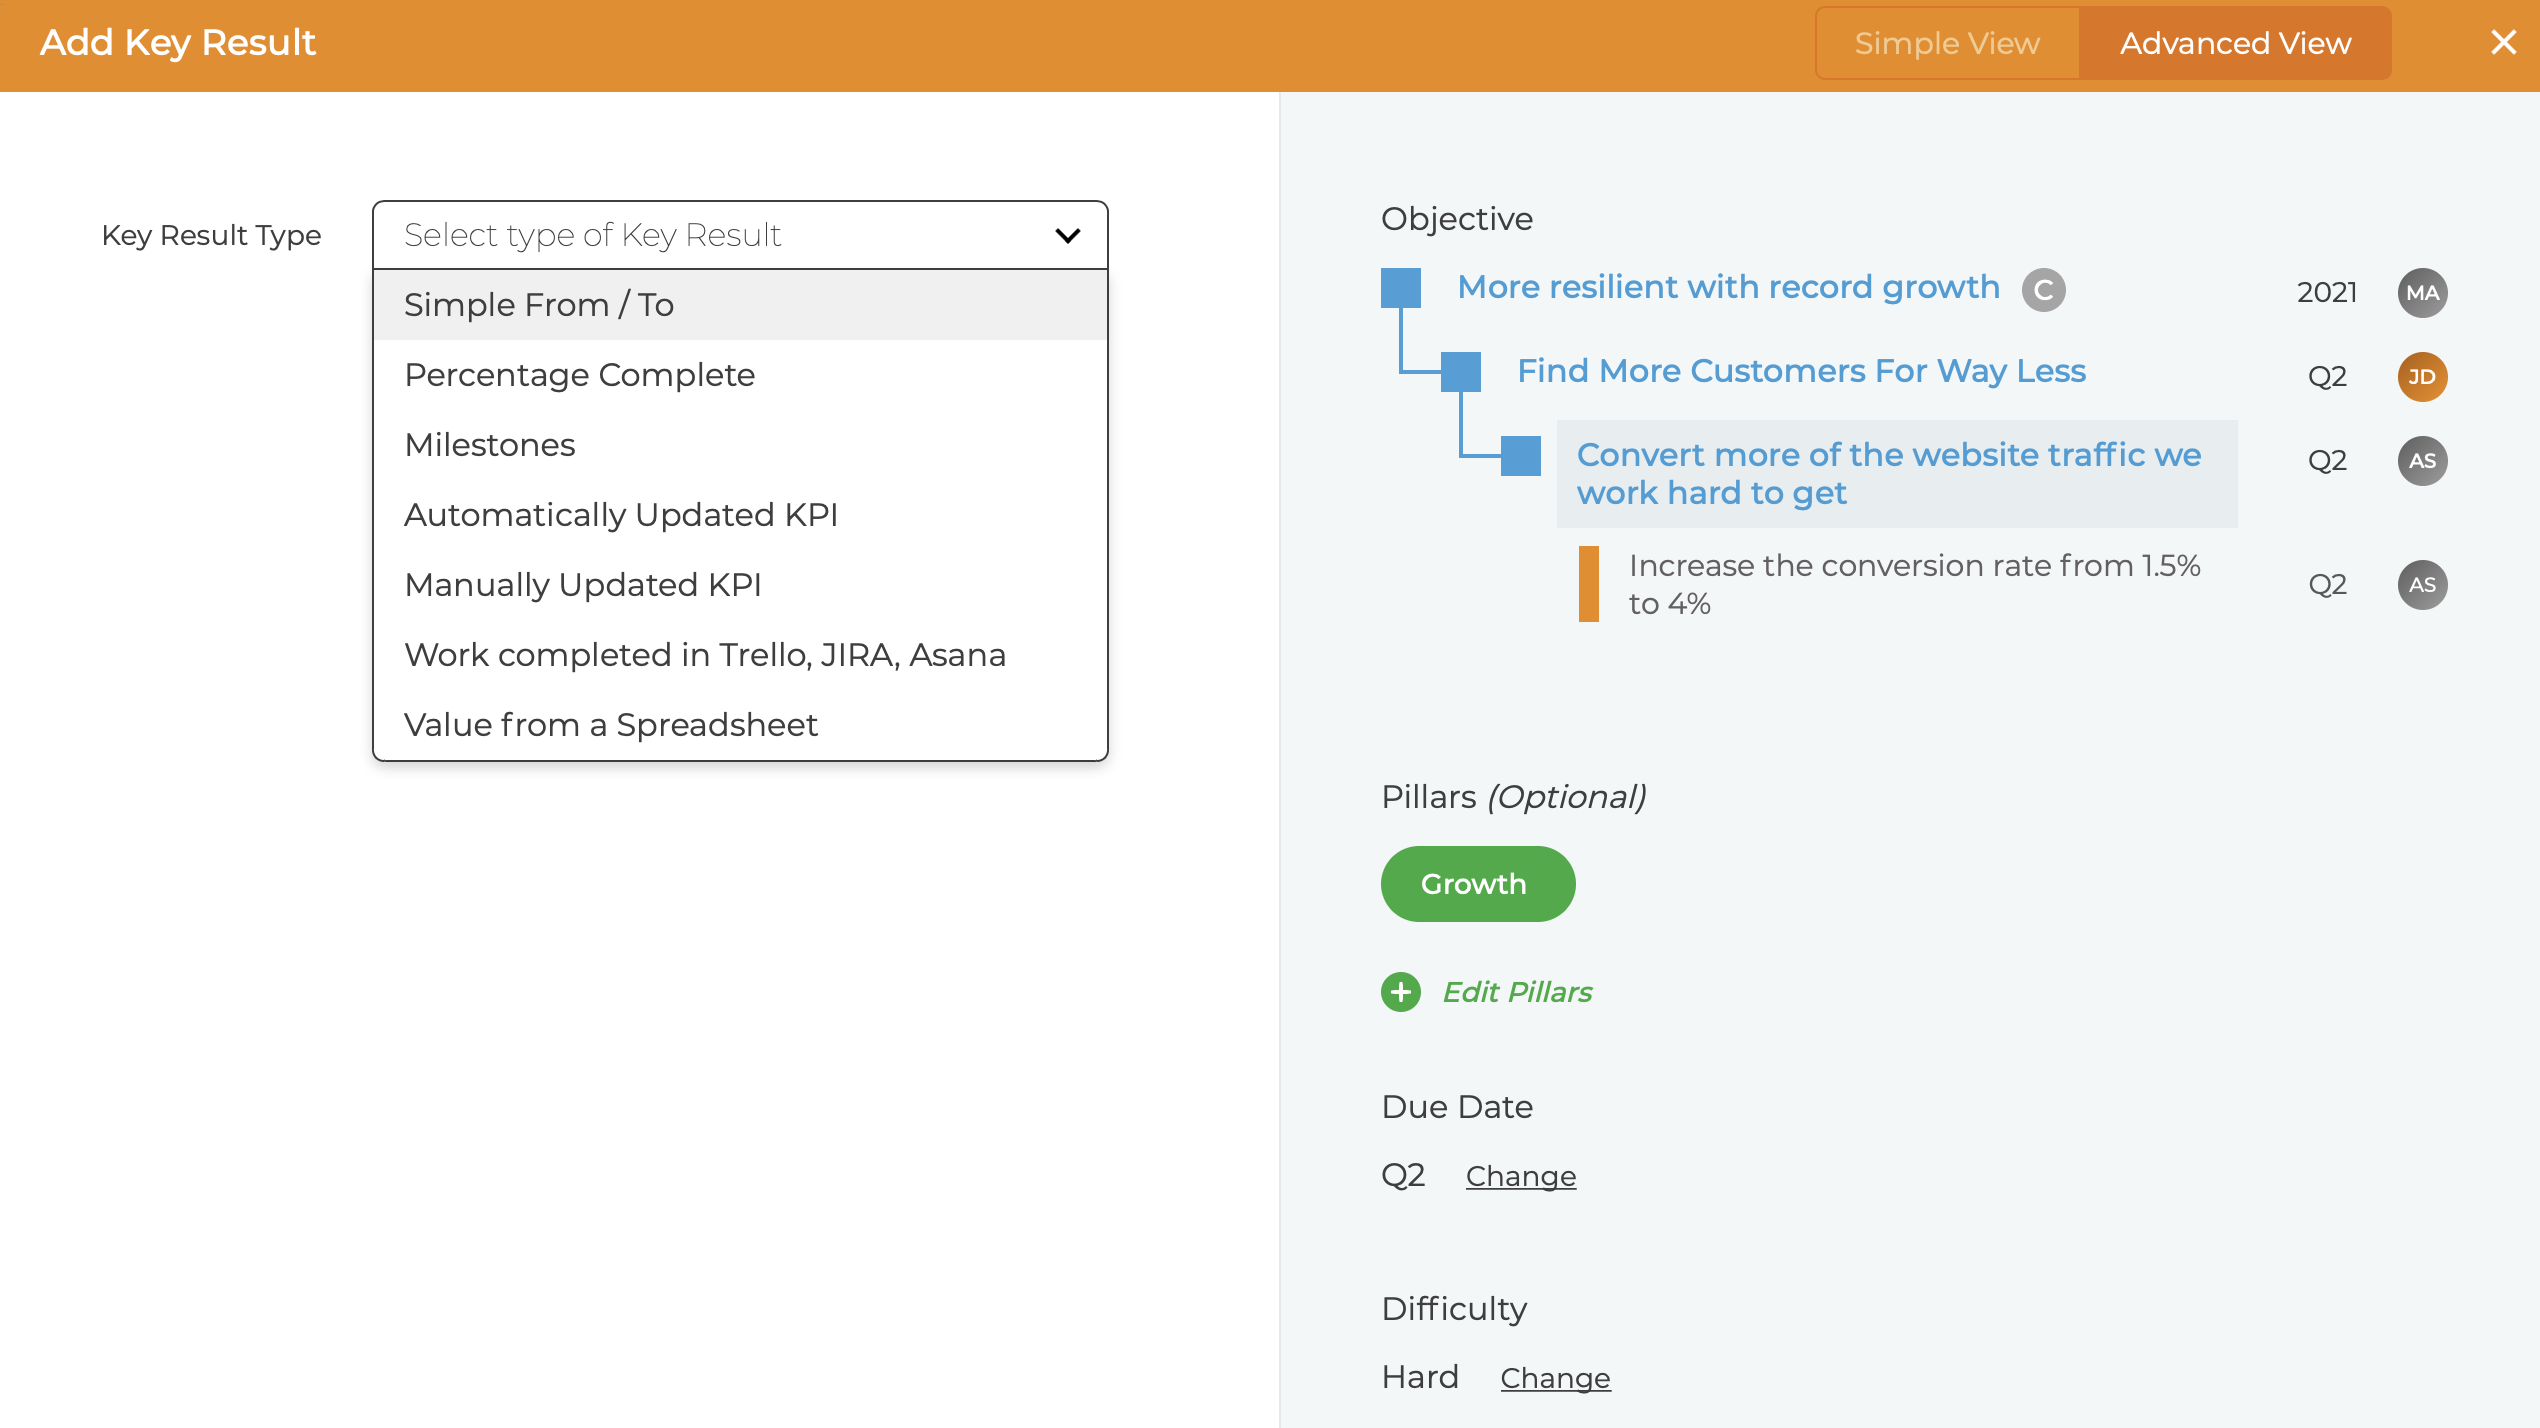Viewport: 2540px width, 1428px height.
Task: Open Find More Customers For Way Less
Action: (1801, 371)
